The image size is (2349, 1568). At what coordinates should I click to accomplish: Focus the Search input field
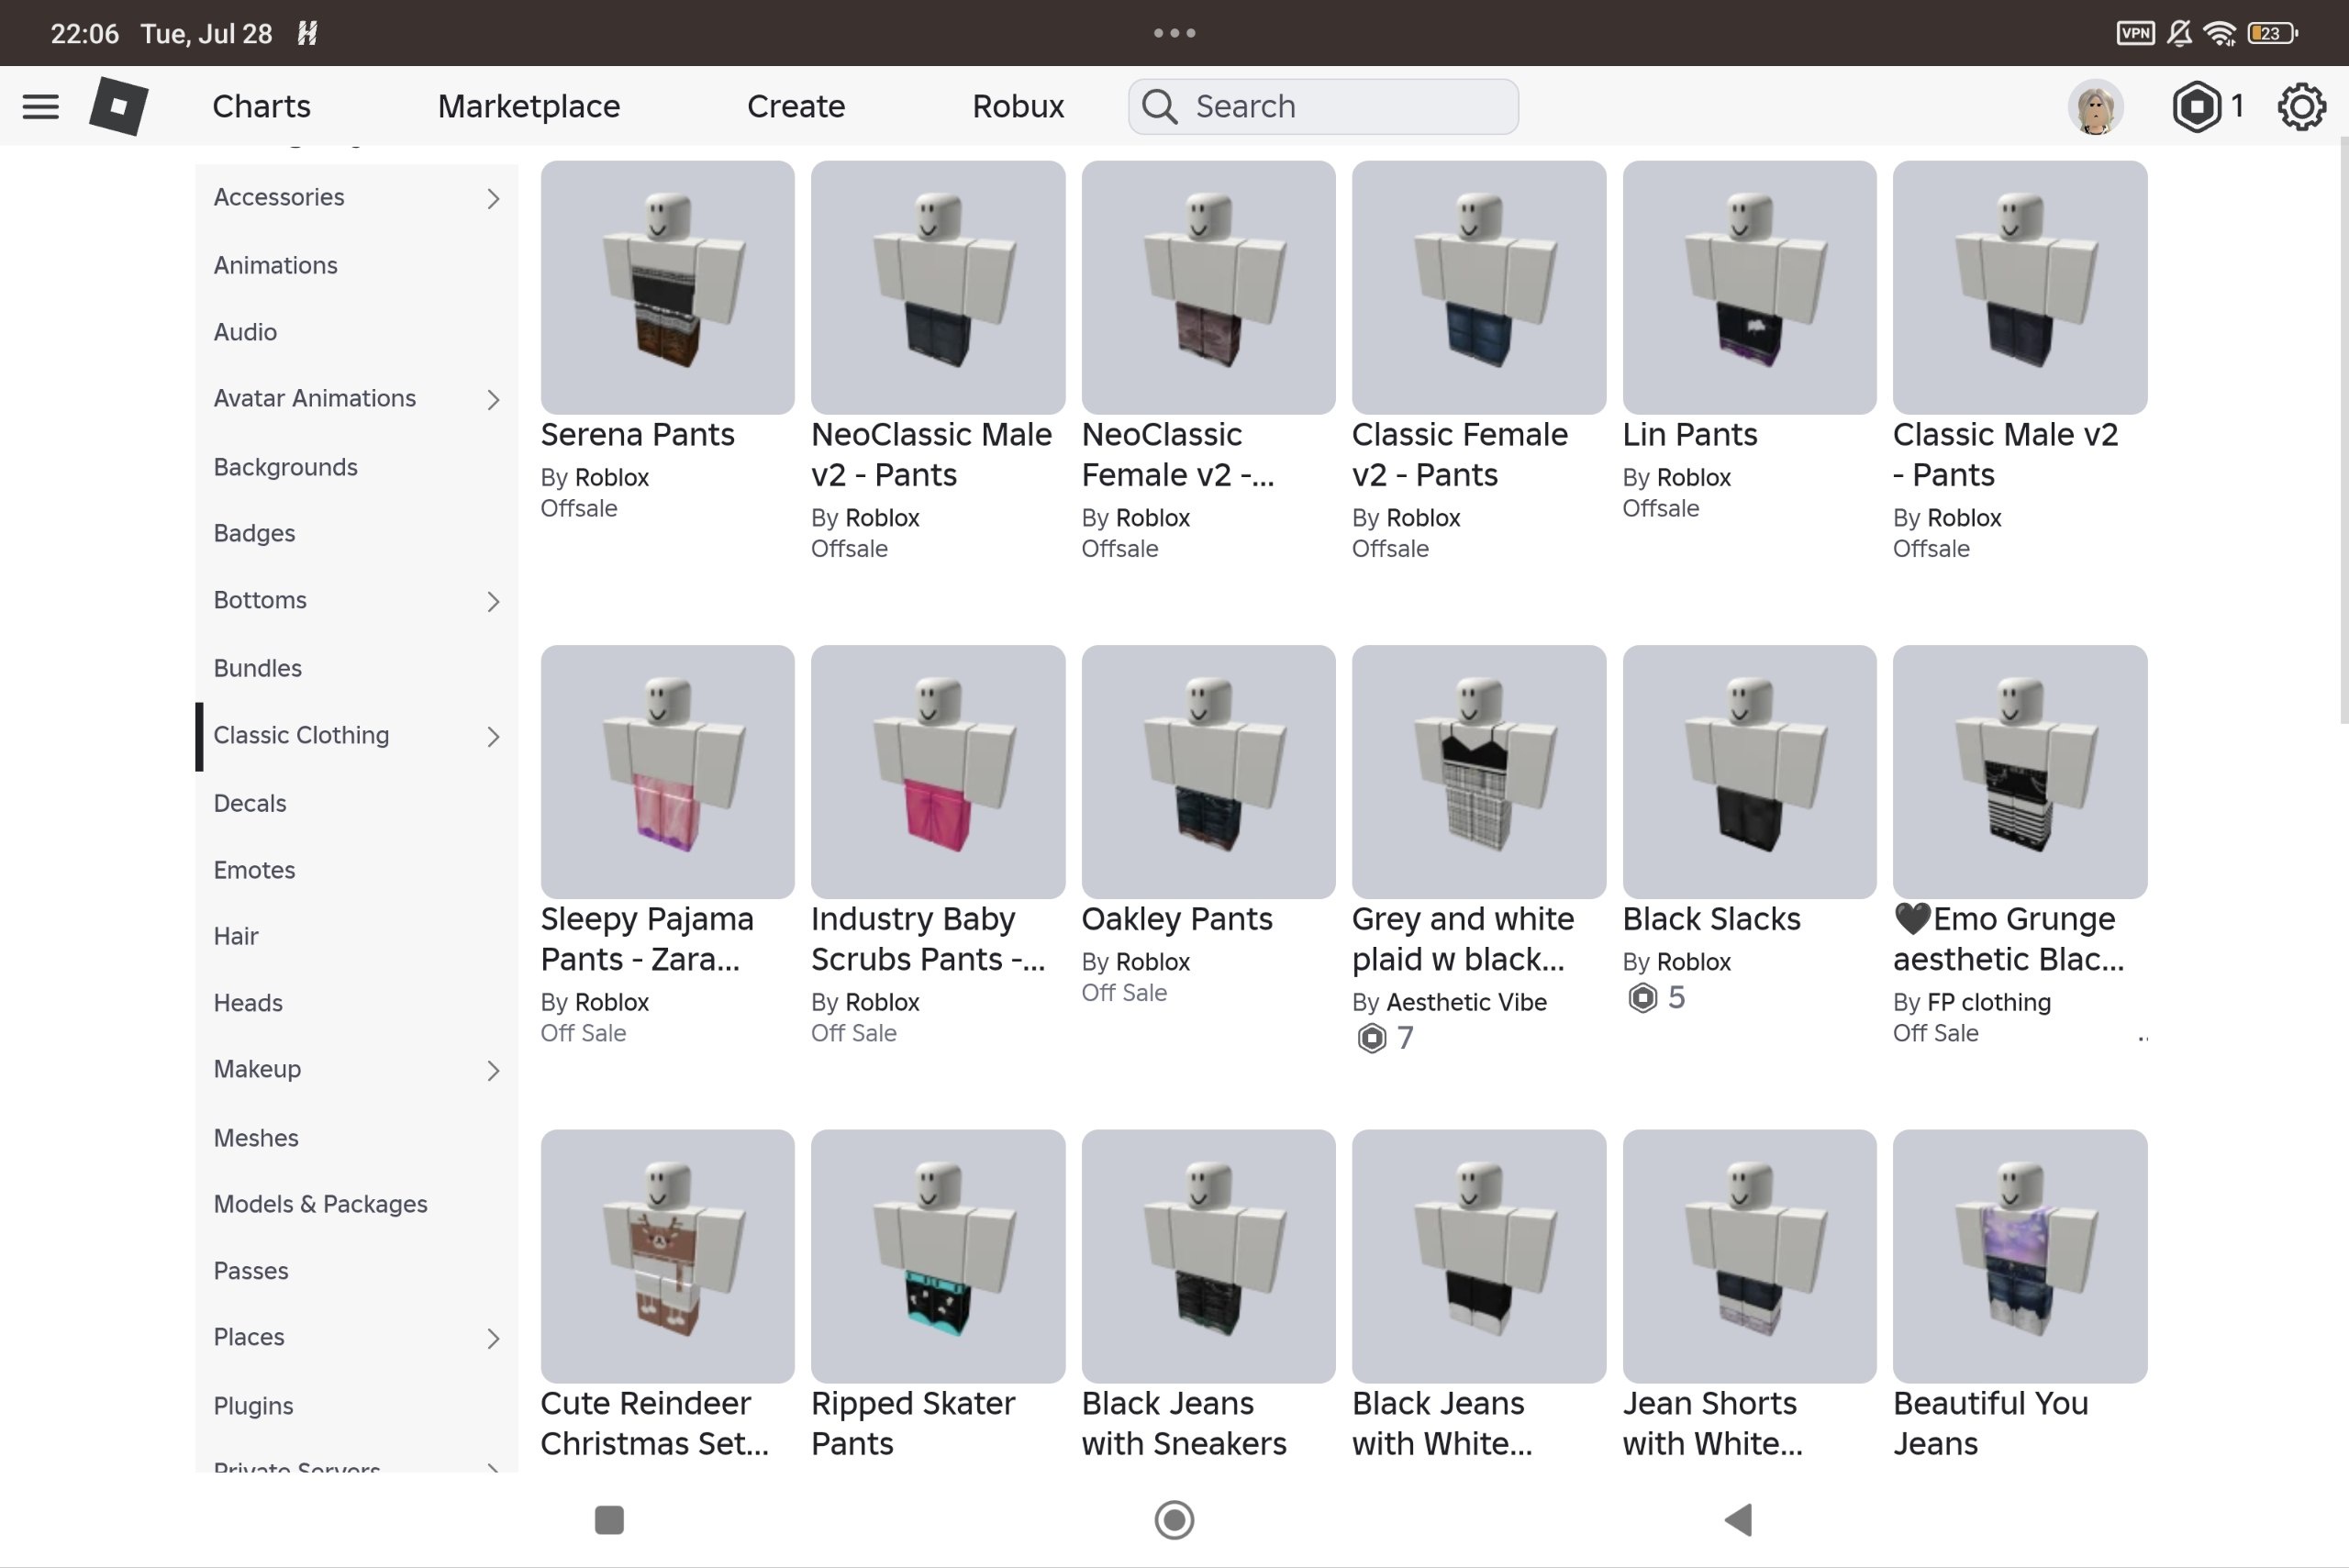pos(1323,106)
